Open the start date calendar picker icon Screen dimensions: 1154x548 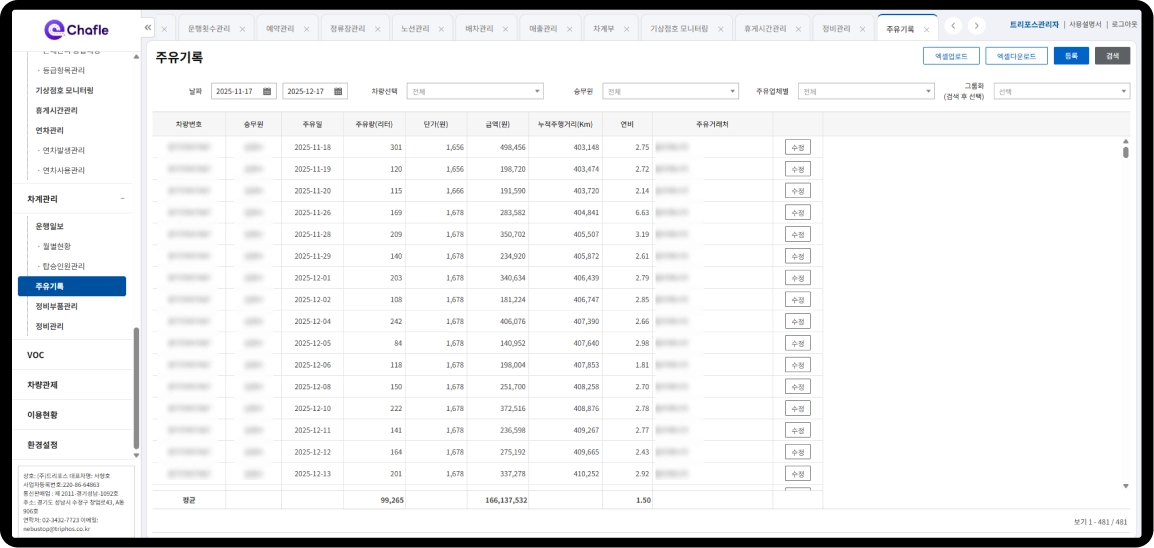click(267, 91)
